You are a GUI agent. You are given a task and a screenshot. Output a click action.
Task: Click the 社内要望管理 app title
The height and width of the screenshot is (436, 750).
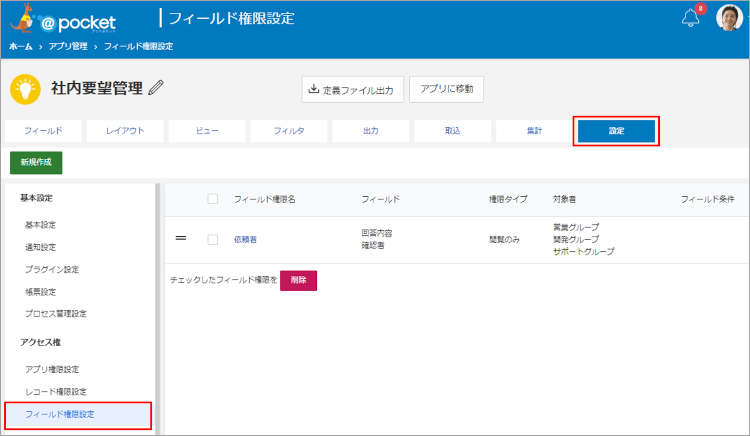tap(97, 88)
